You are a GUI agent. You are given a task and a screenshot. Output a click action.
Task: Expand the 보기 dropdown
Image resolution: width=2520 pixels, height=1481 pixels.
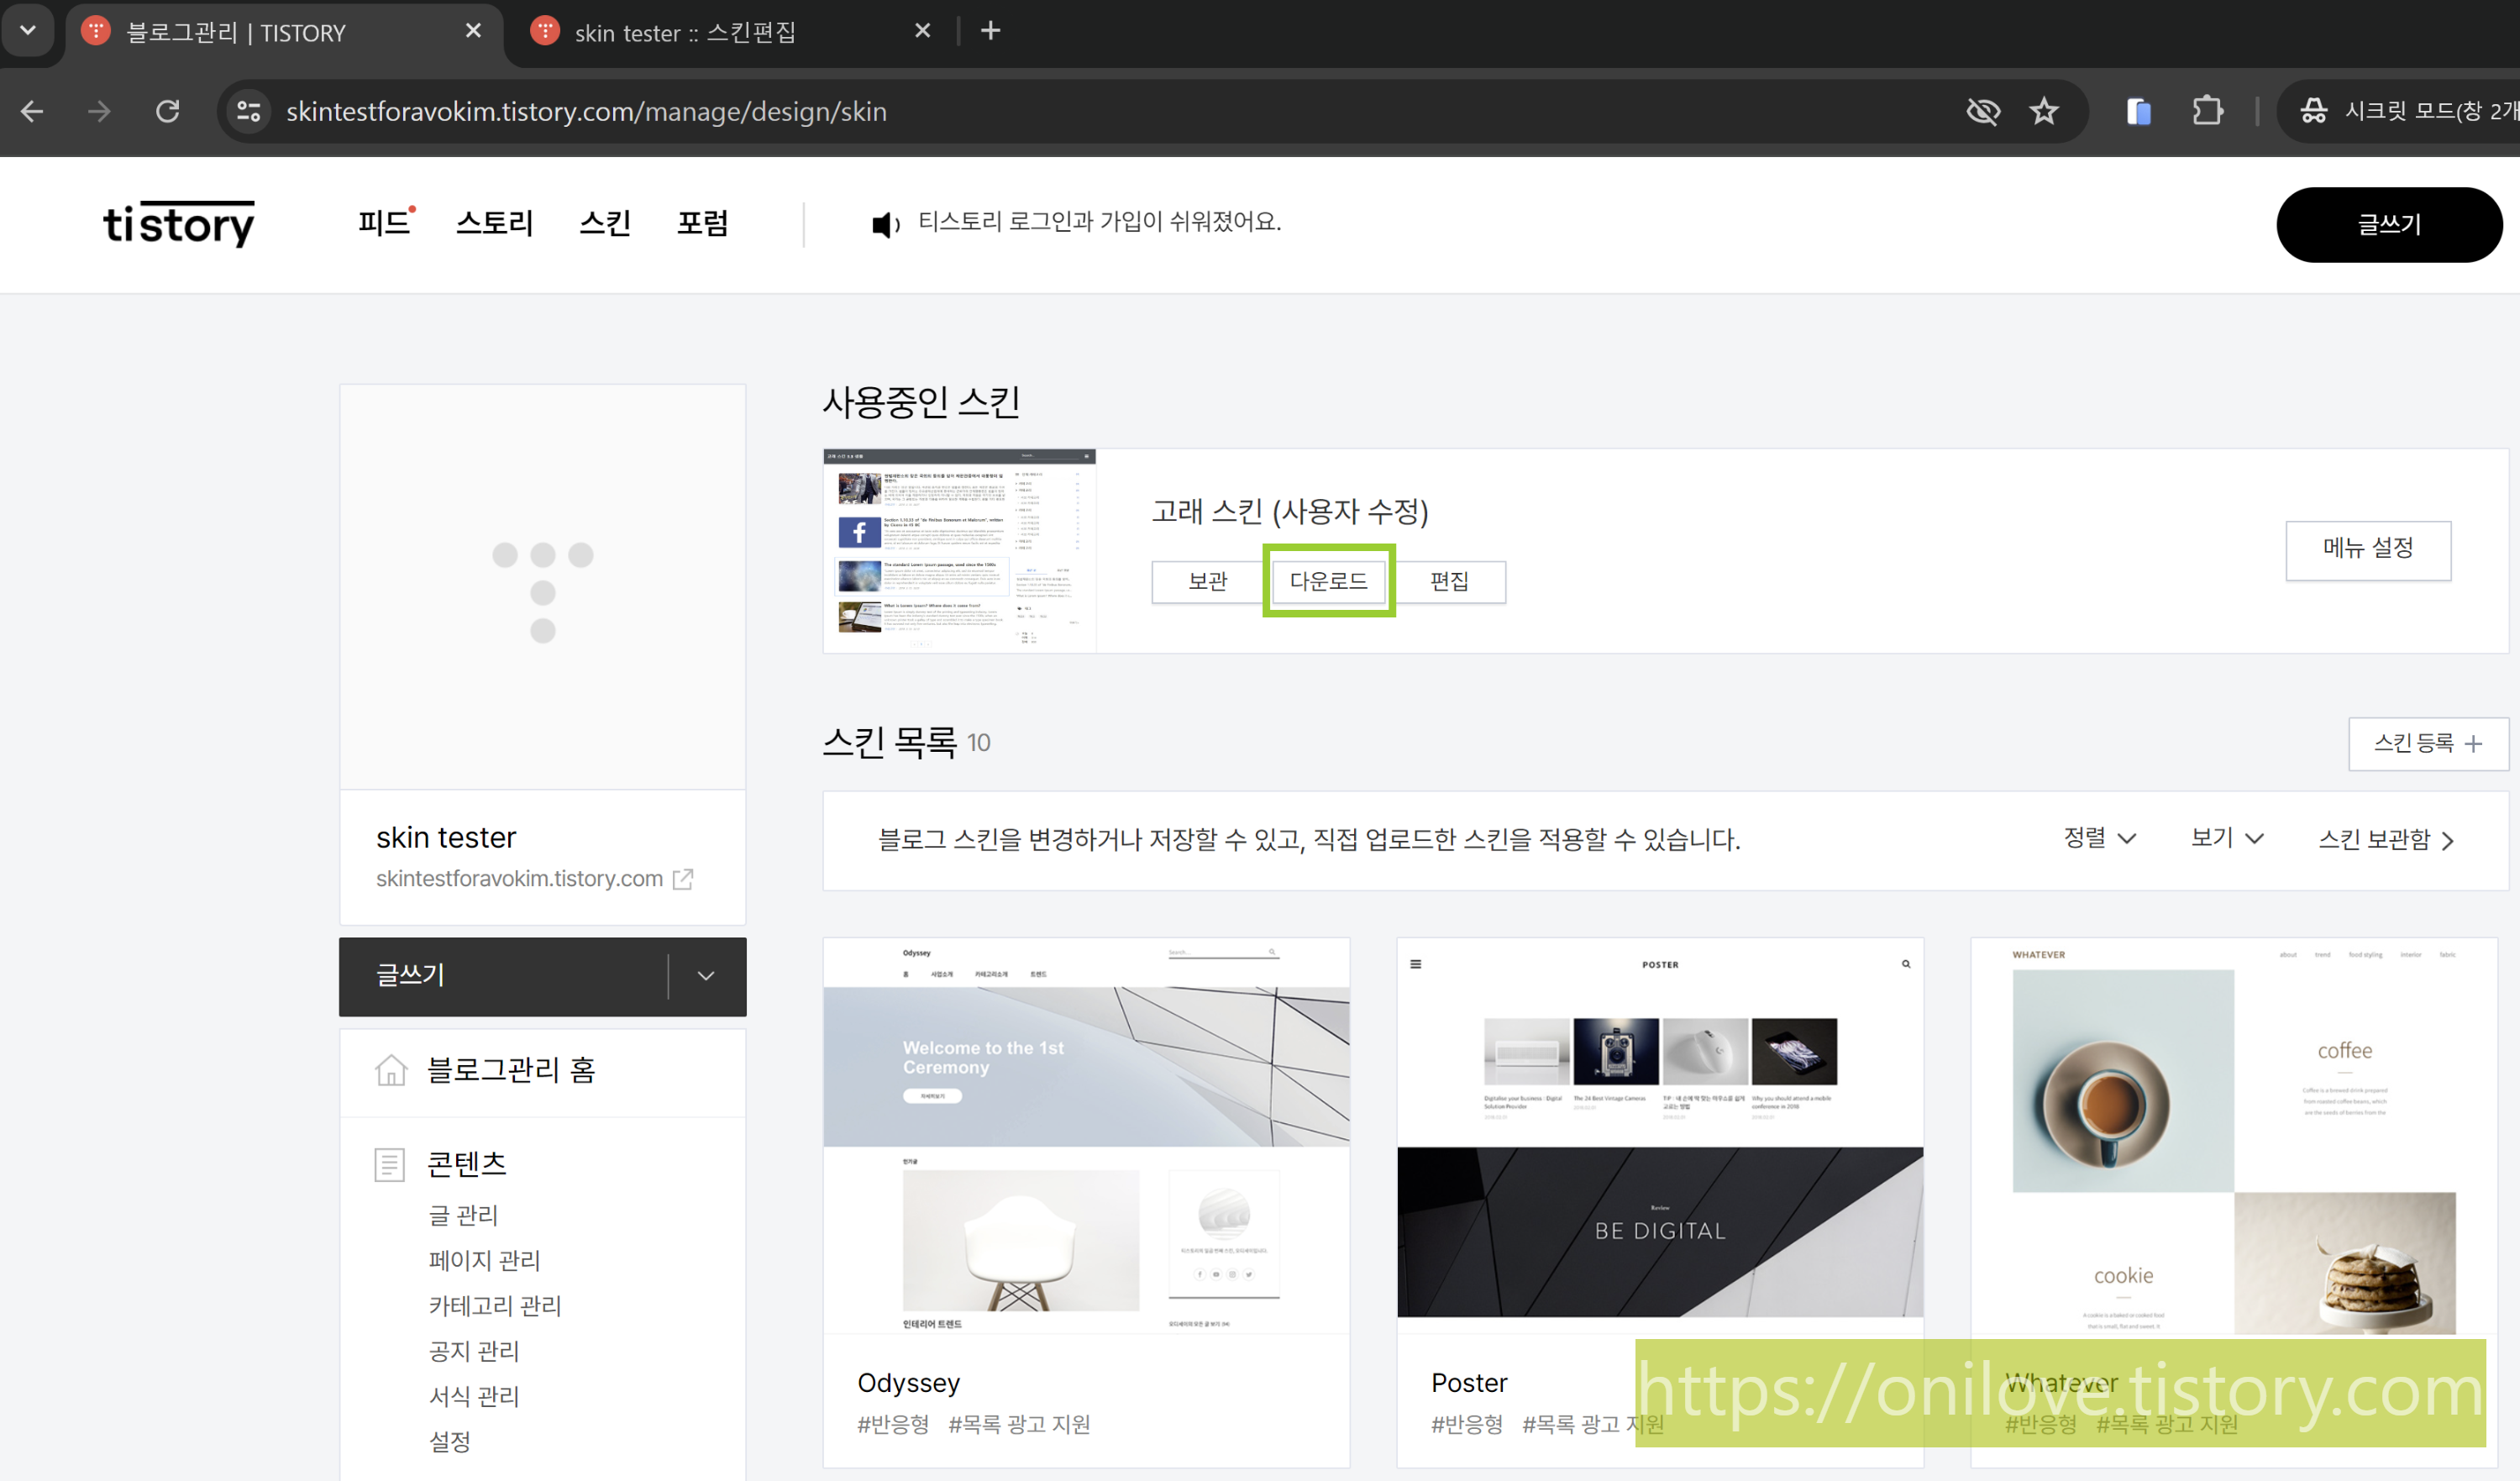2227,838
